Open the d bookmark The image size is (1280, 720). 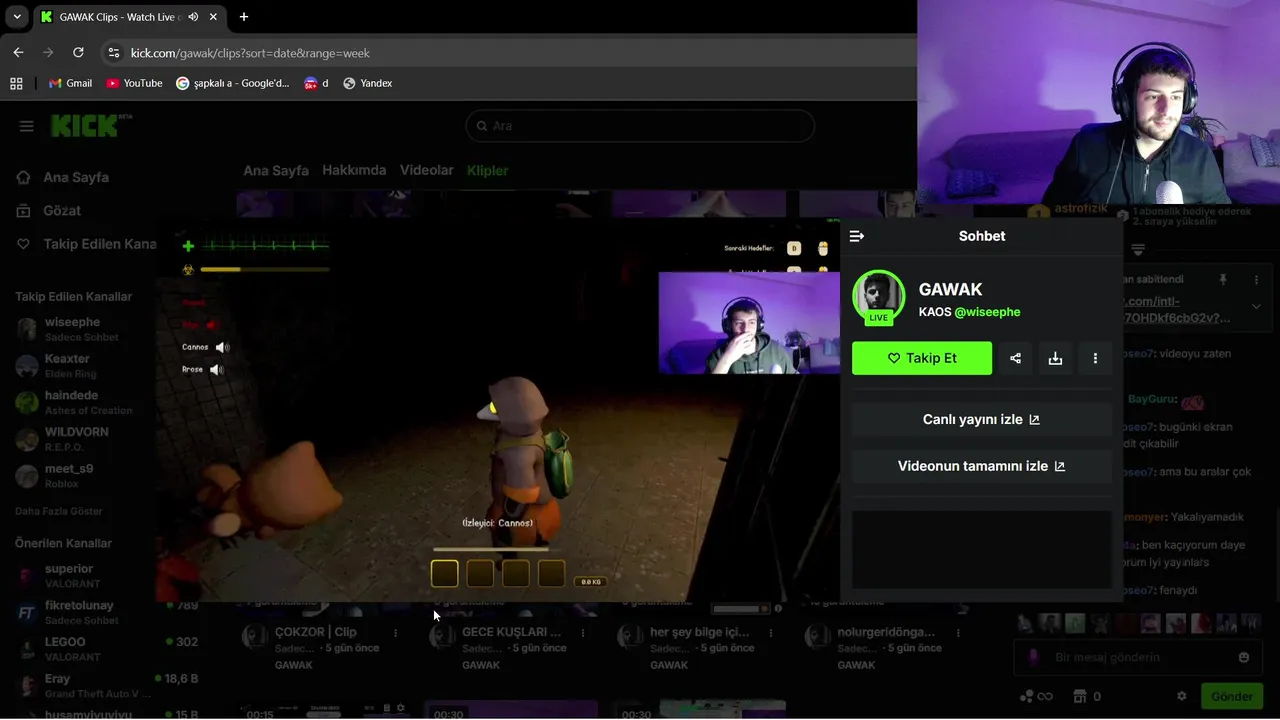click(316, 83)
